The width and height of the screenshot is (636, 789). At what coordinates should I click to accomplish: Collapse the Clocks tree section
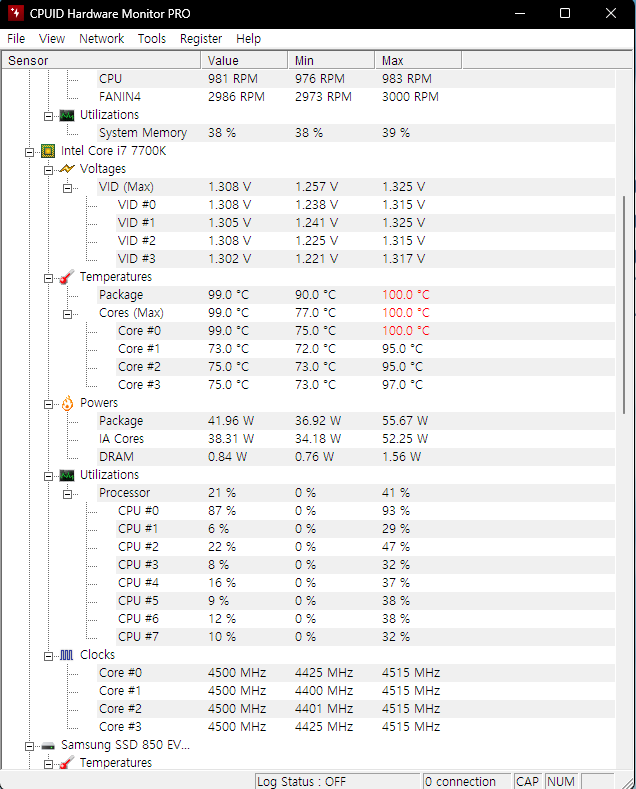[49, 655]
